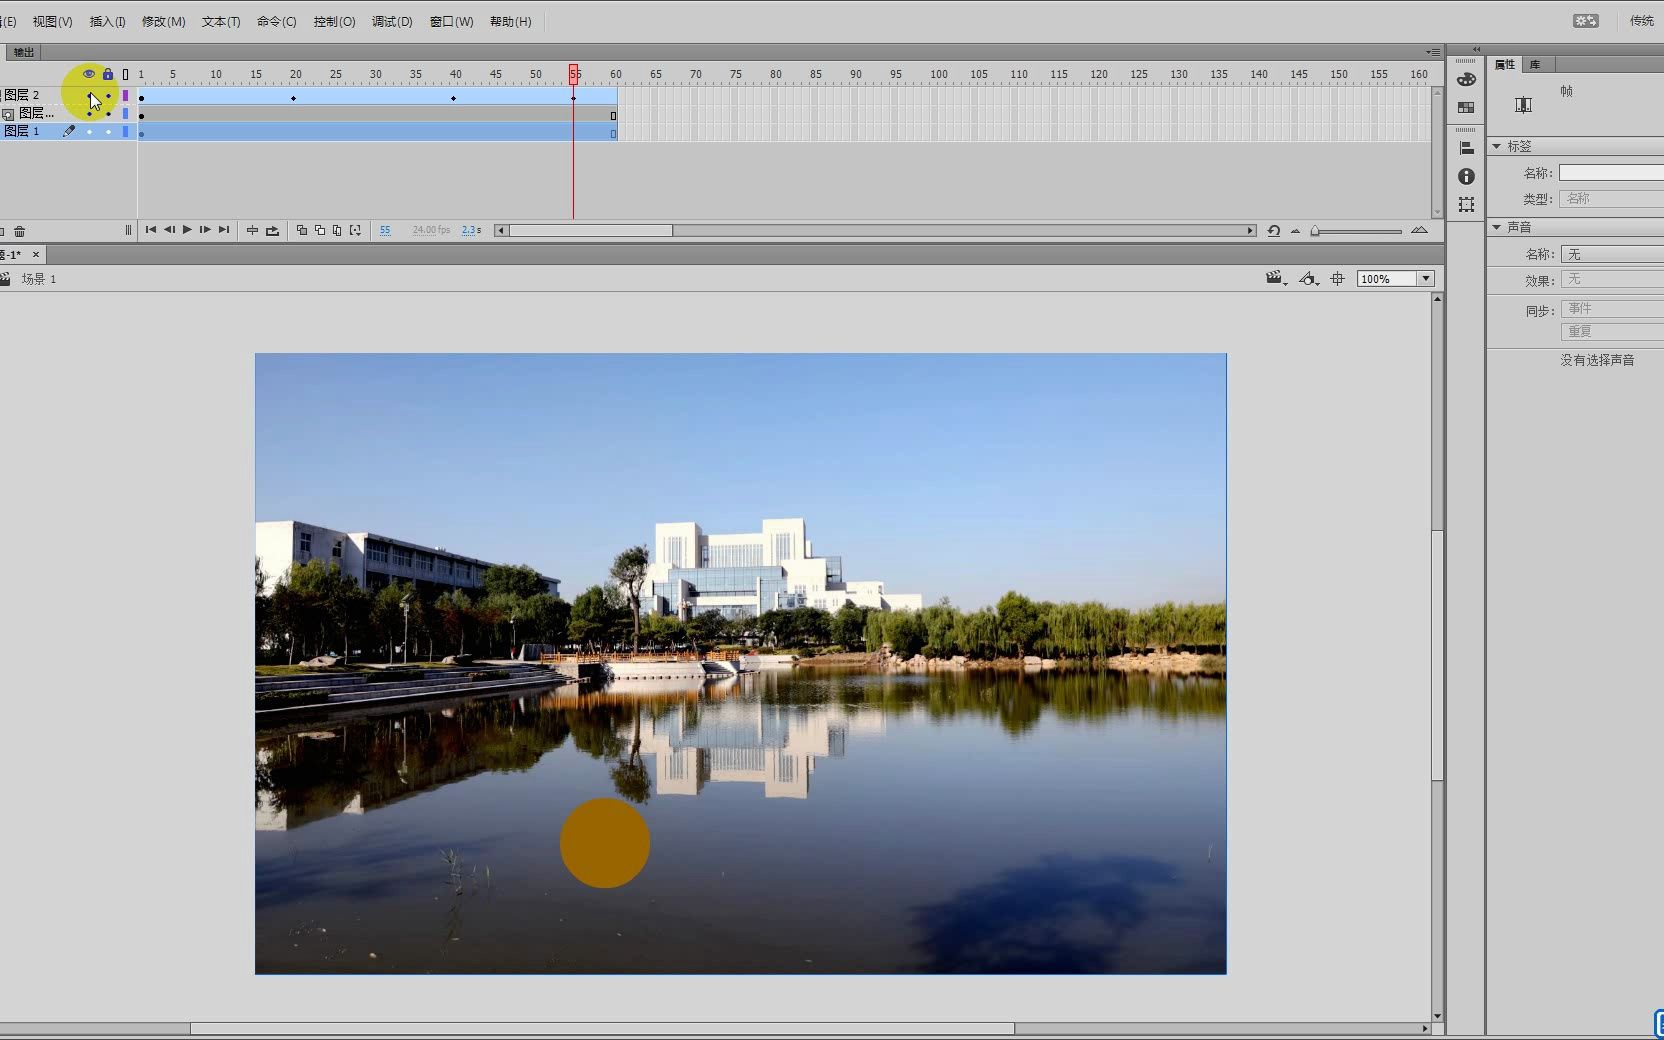Open the sound 名称 dropdown showing 无

(1612, 254)
